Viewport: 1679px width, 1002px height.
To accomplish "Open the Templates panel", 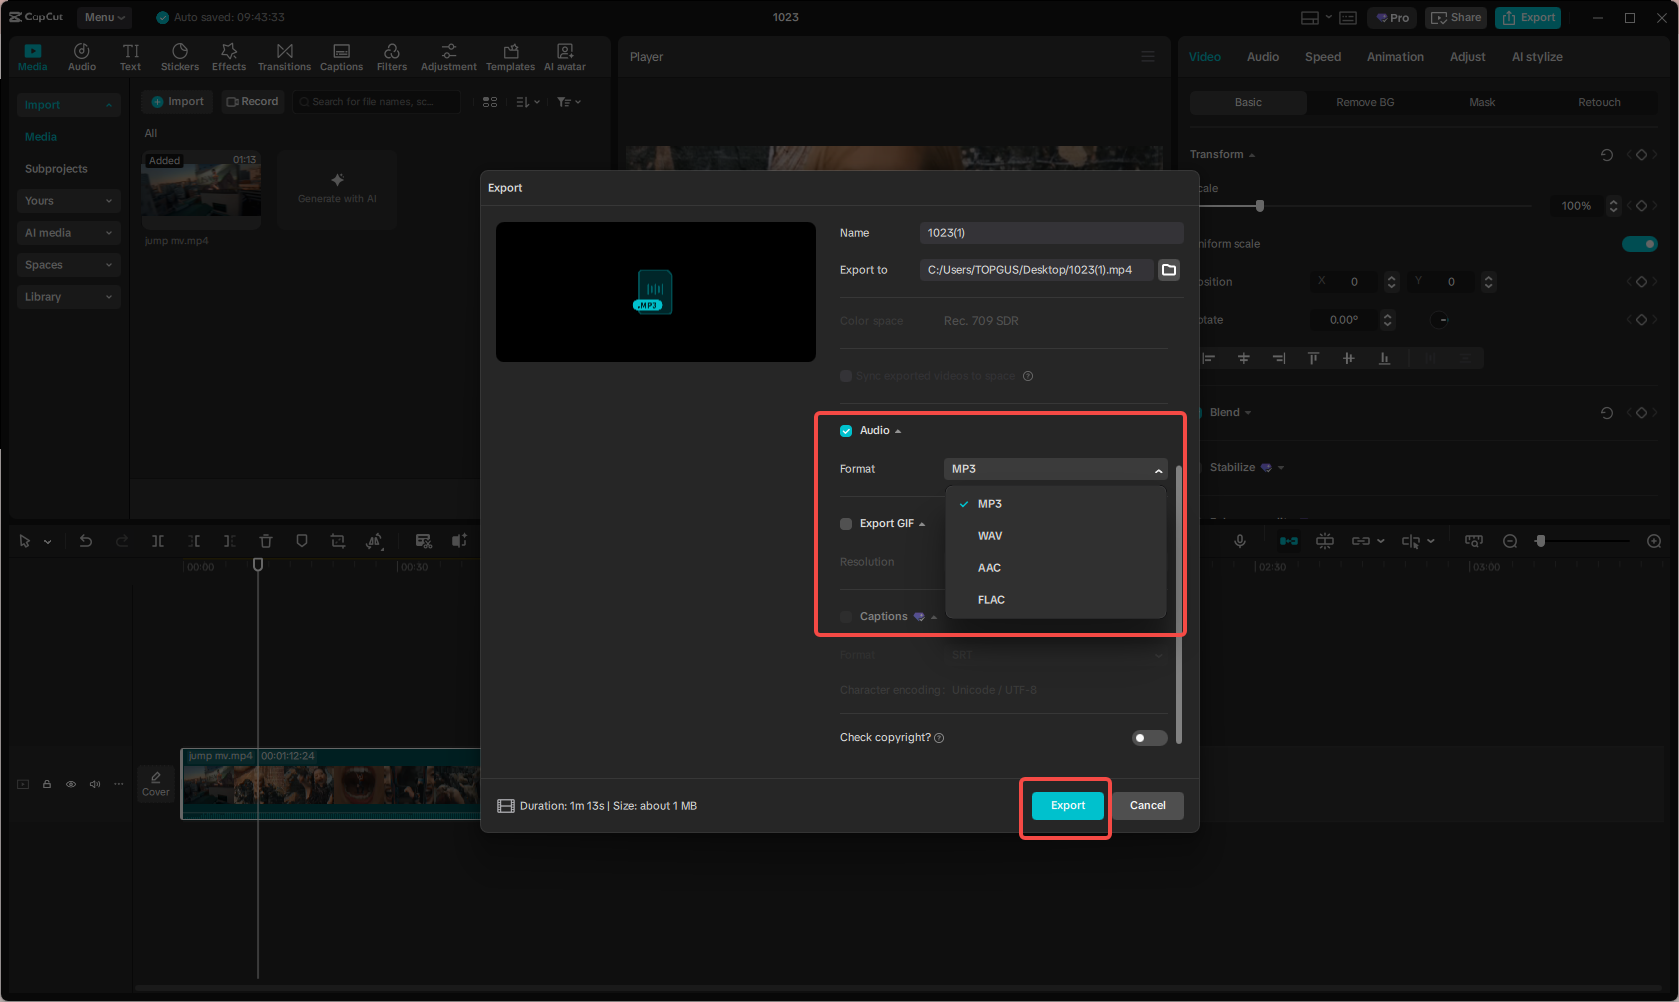I will pos(510,55).
